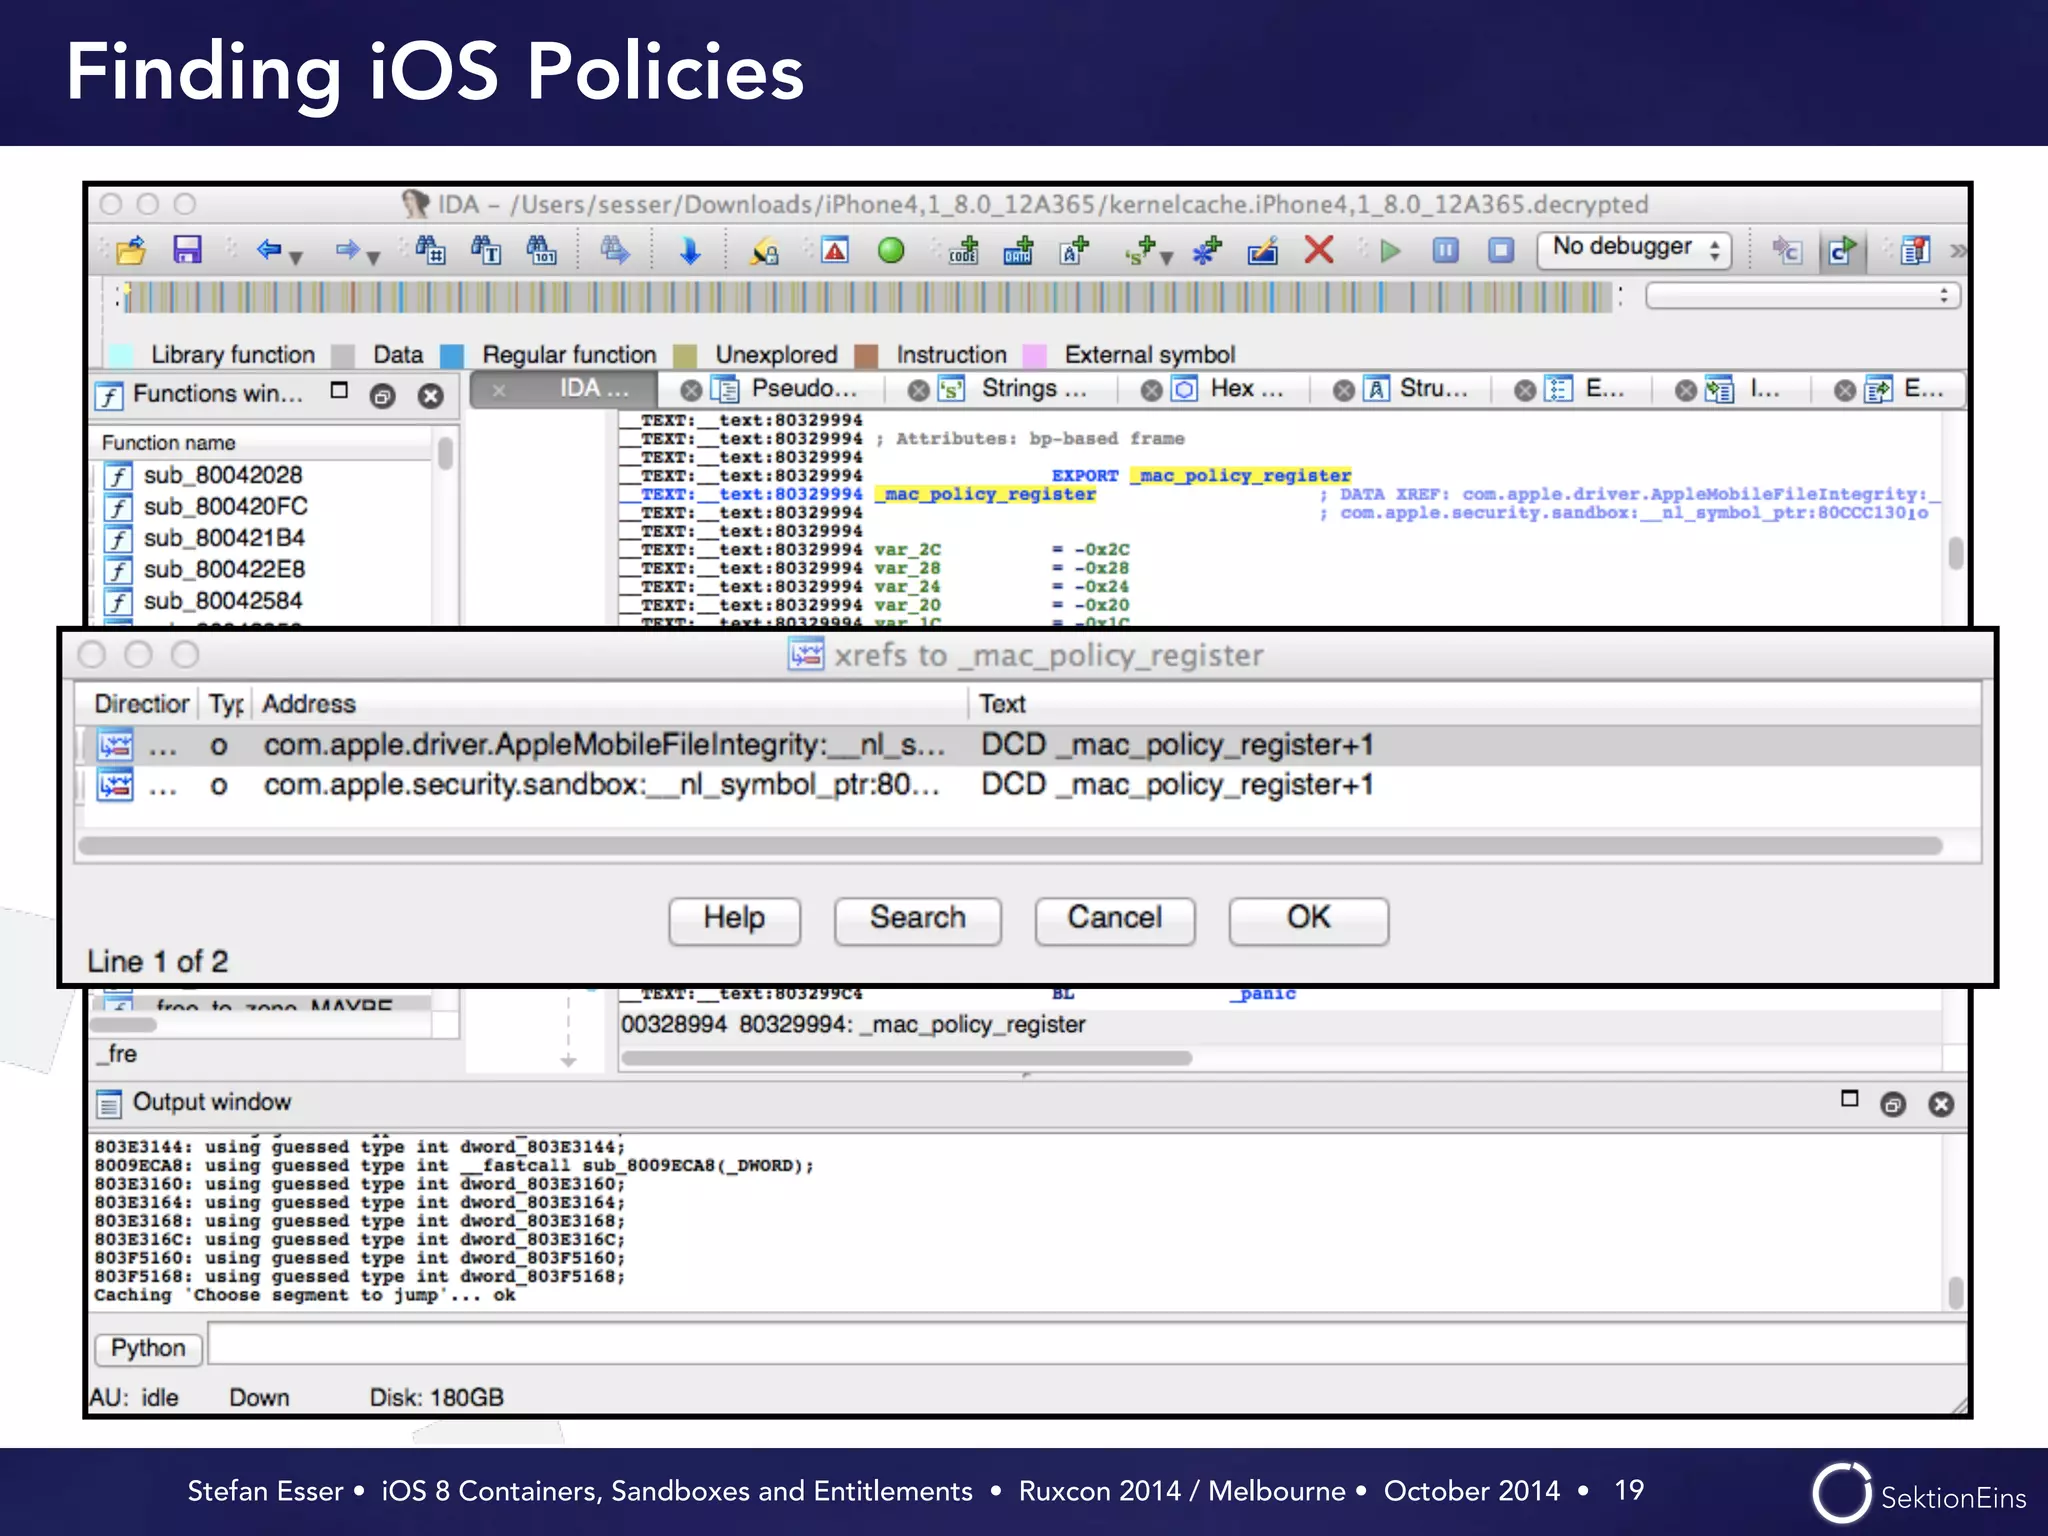This screenshot has width=2048, height=1536.
Task: Save database with the floppy disk icon
Action: 187,249
